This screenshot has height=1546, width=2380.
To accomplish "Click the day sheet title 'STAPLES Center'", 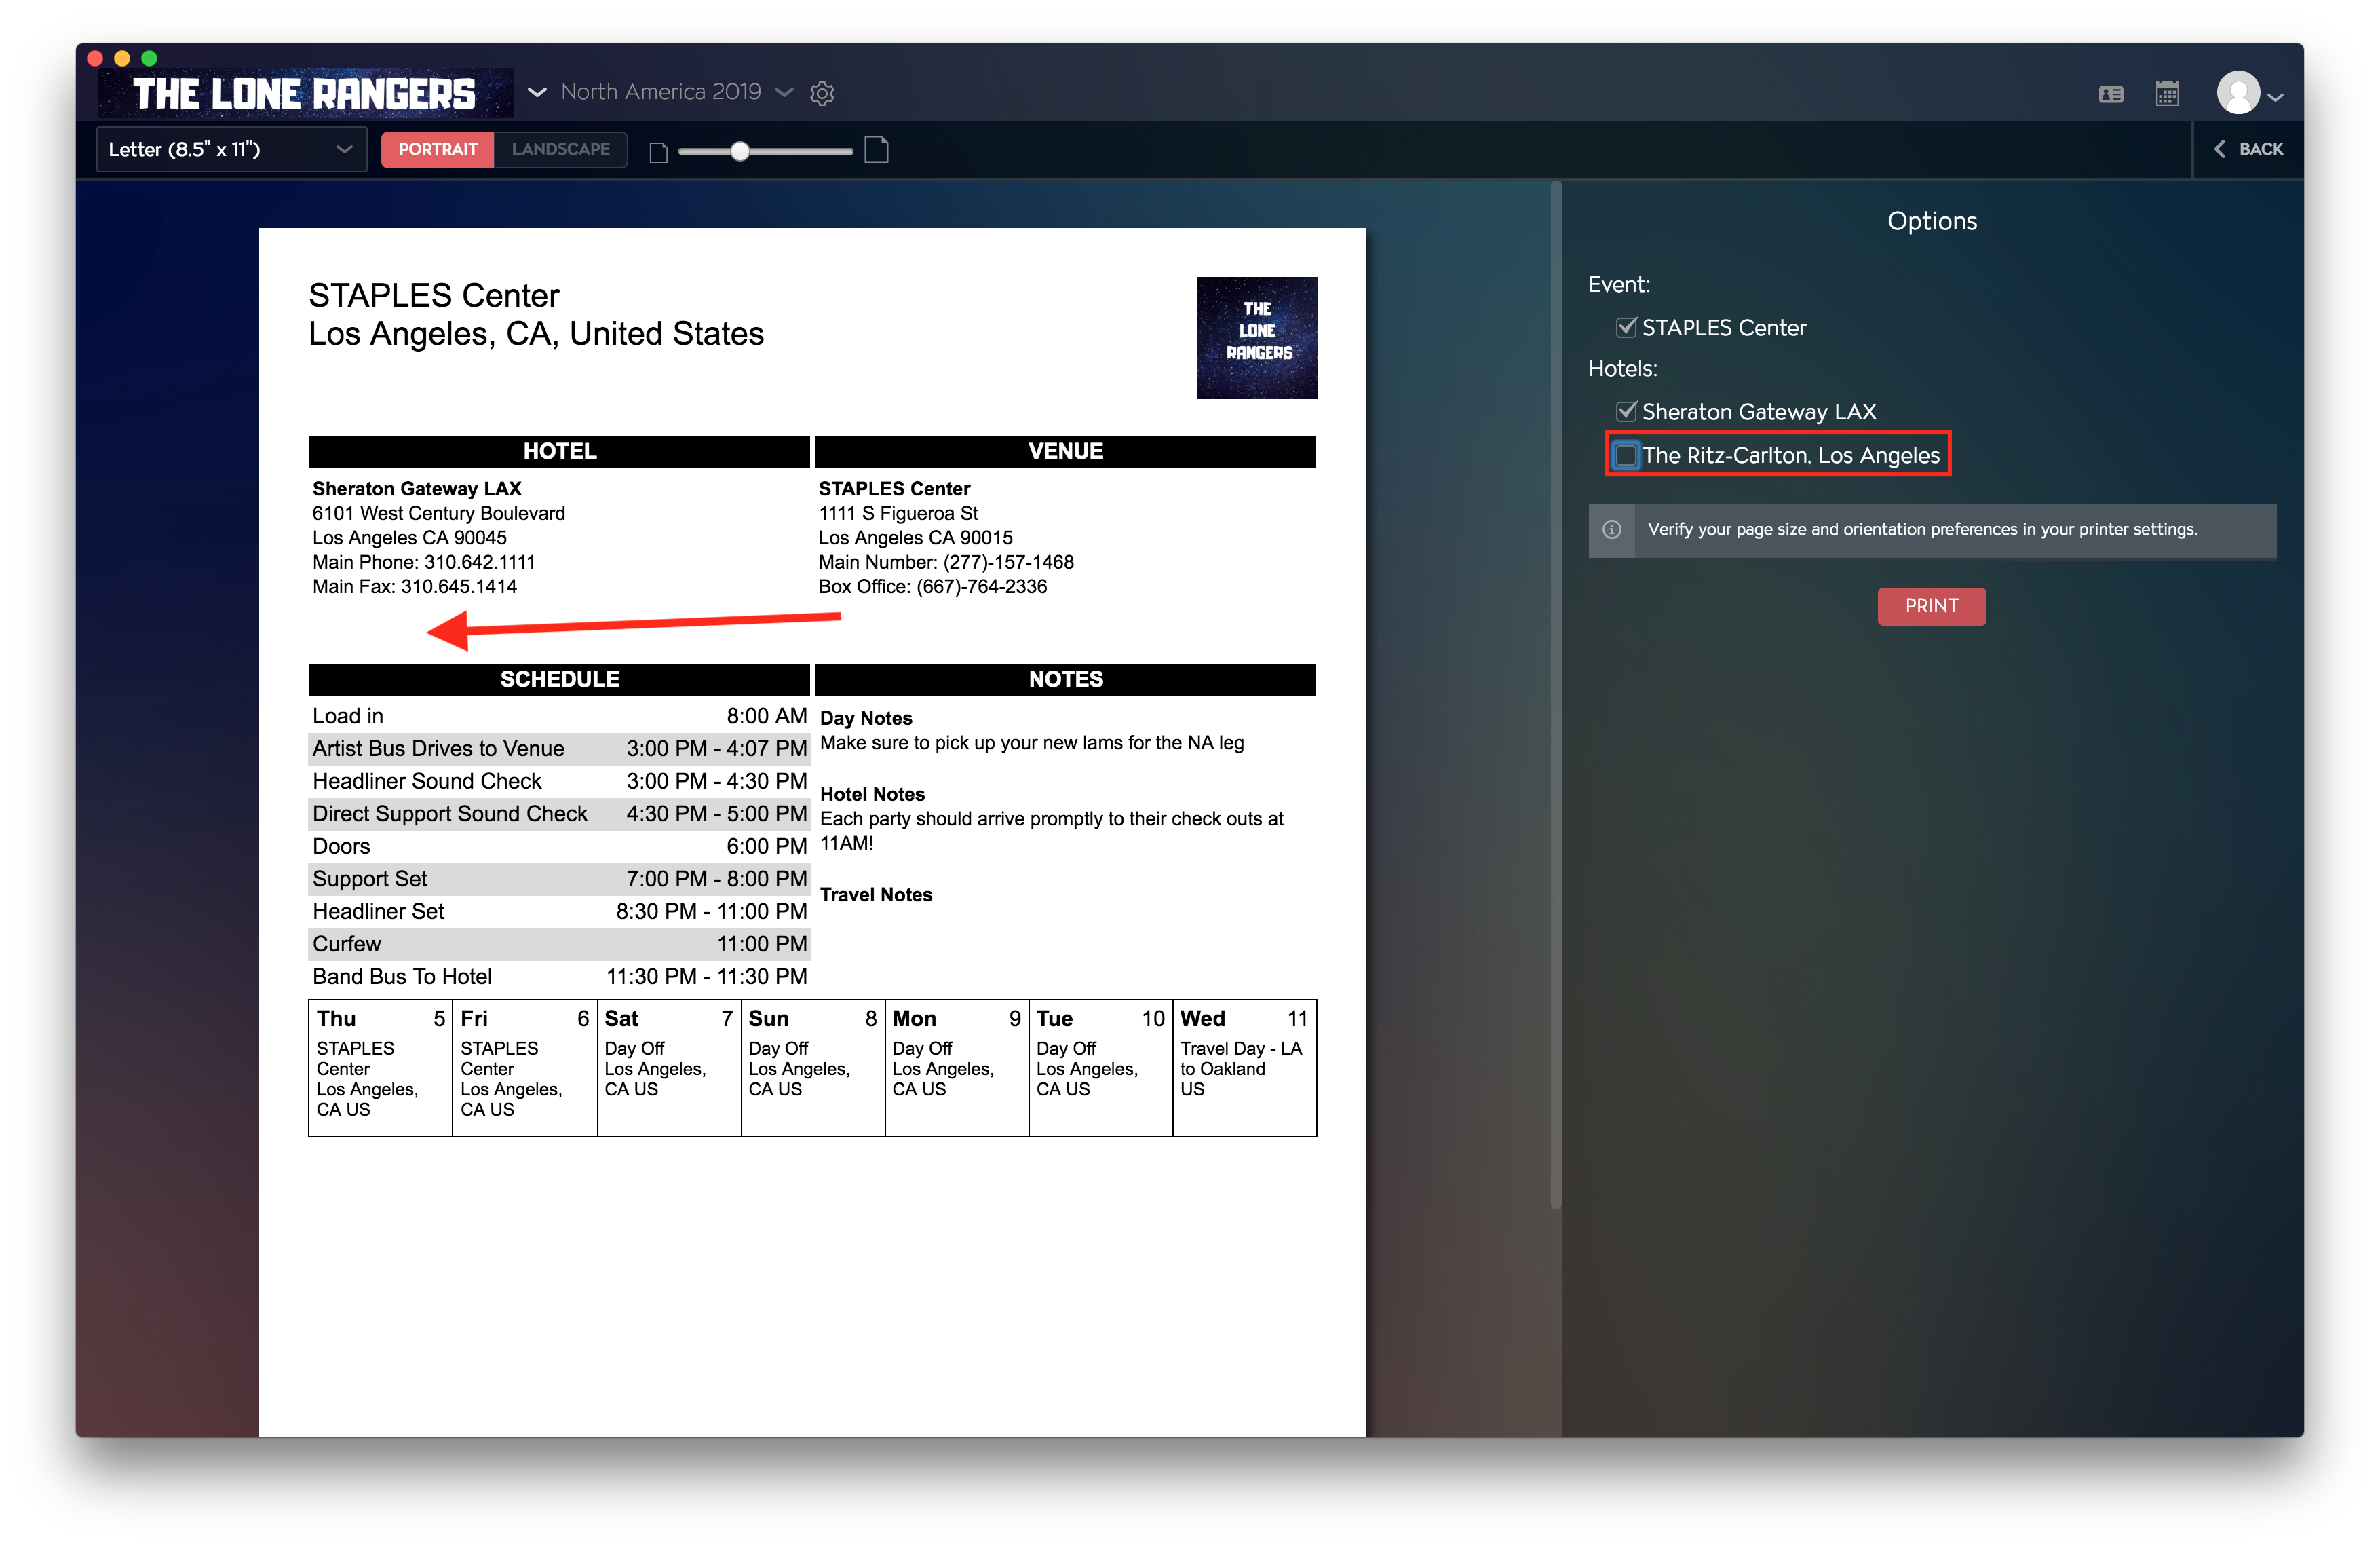I will [x=434, y=295].
